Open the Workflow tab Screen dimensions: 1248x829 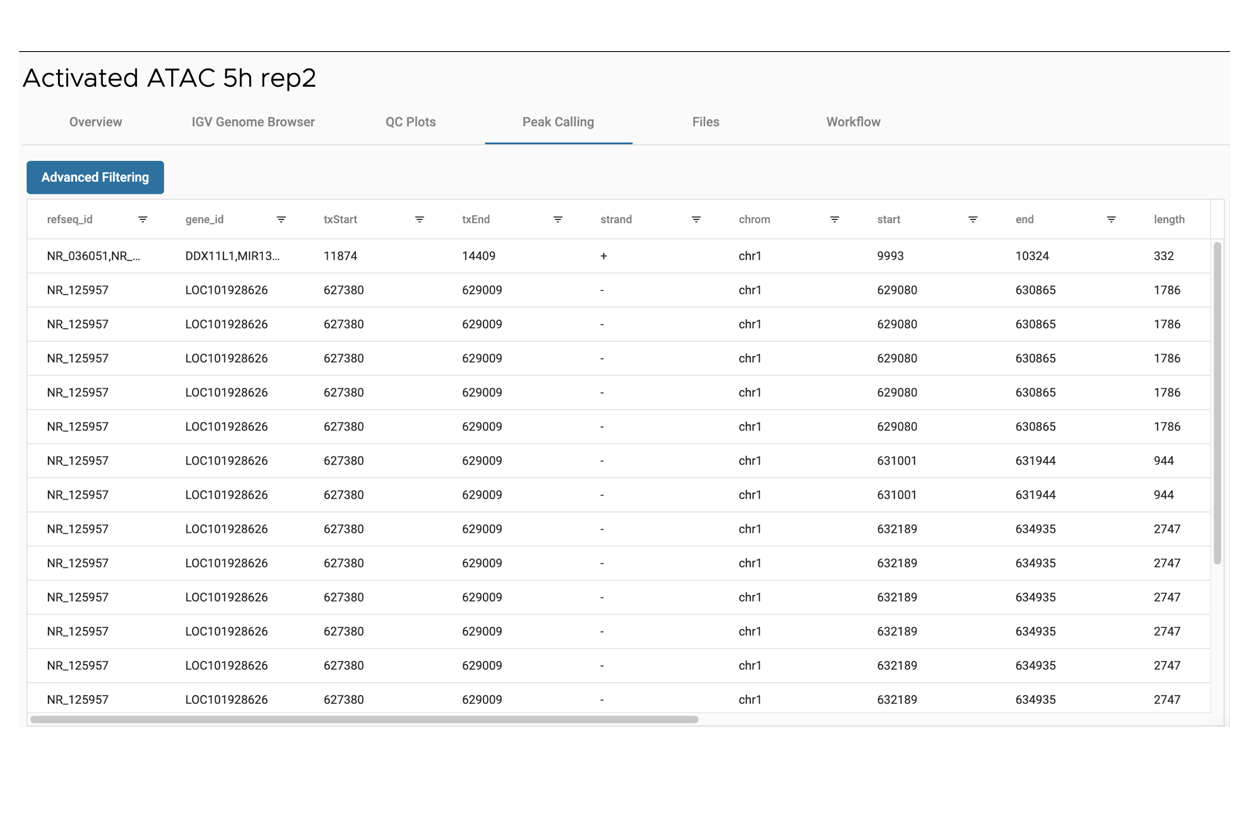(853, 122)
